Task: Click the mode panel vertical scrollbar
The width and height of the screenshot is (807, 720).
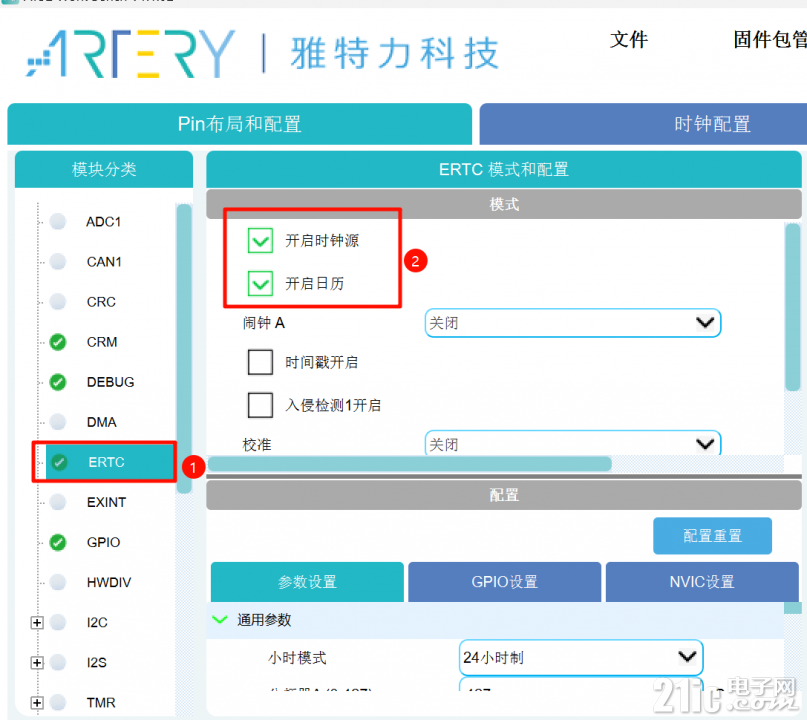Action: tap(793, 307)
